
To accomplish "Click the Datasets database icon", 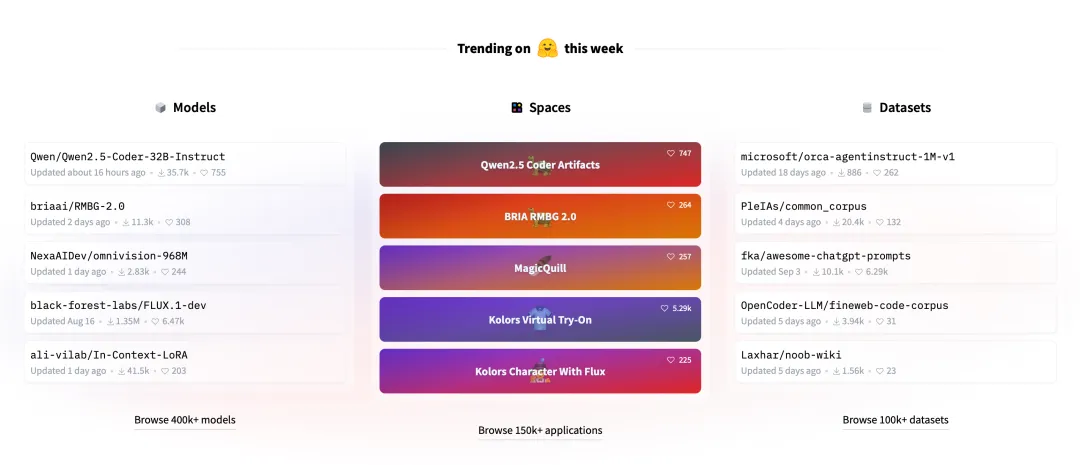I will coord(867,107).
